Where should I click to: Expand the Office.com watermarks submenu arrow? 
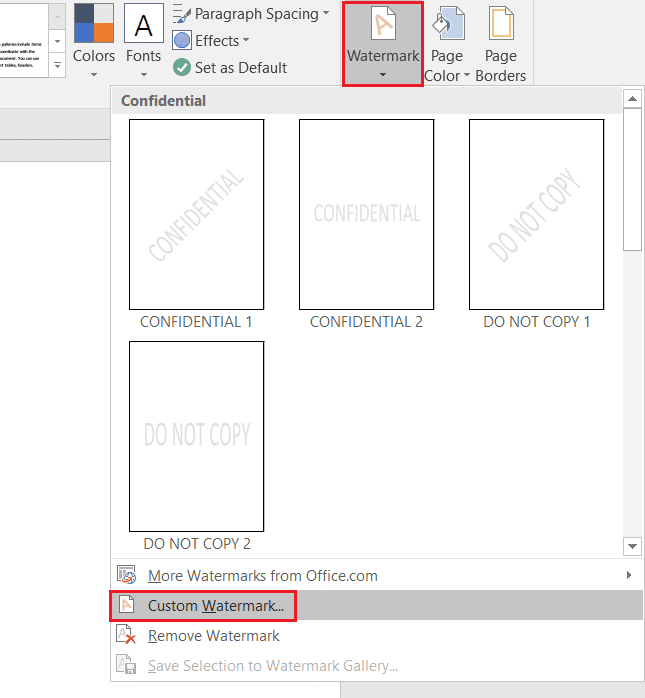(x=629, y=575)
